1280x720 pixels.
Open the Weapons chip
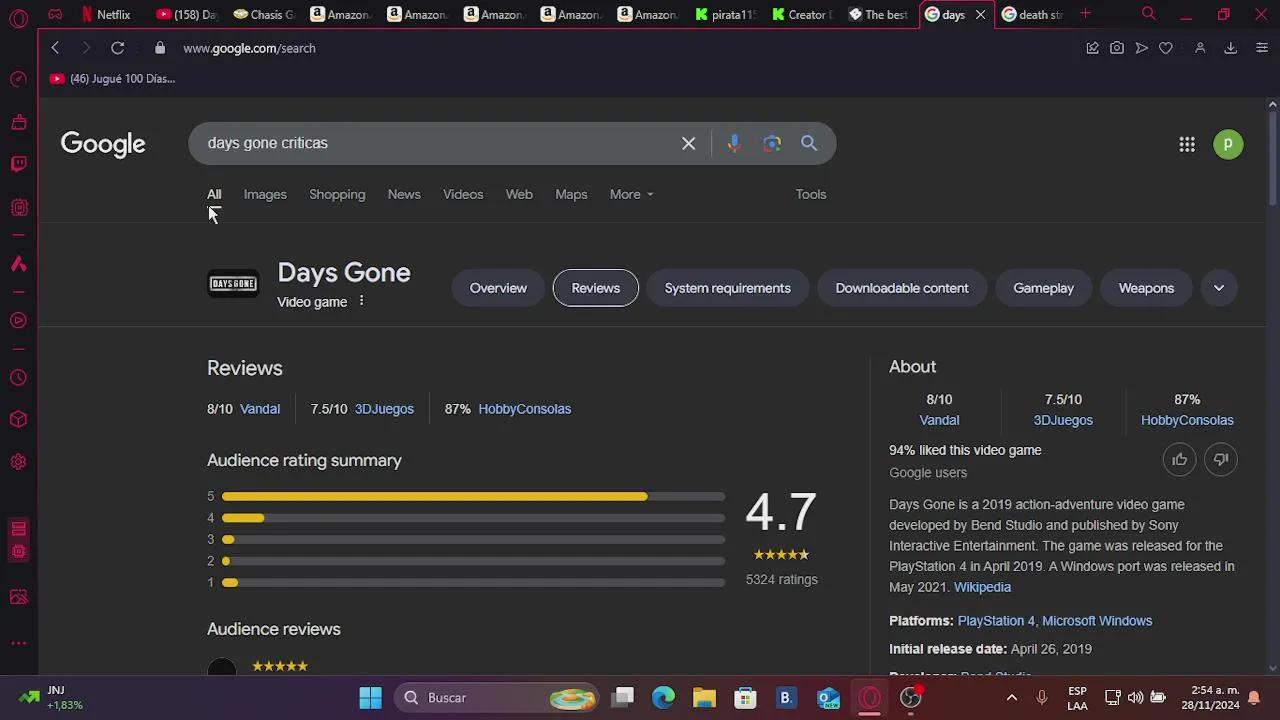coord(1146,288)
